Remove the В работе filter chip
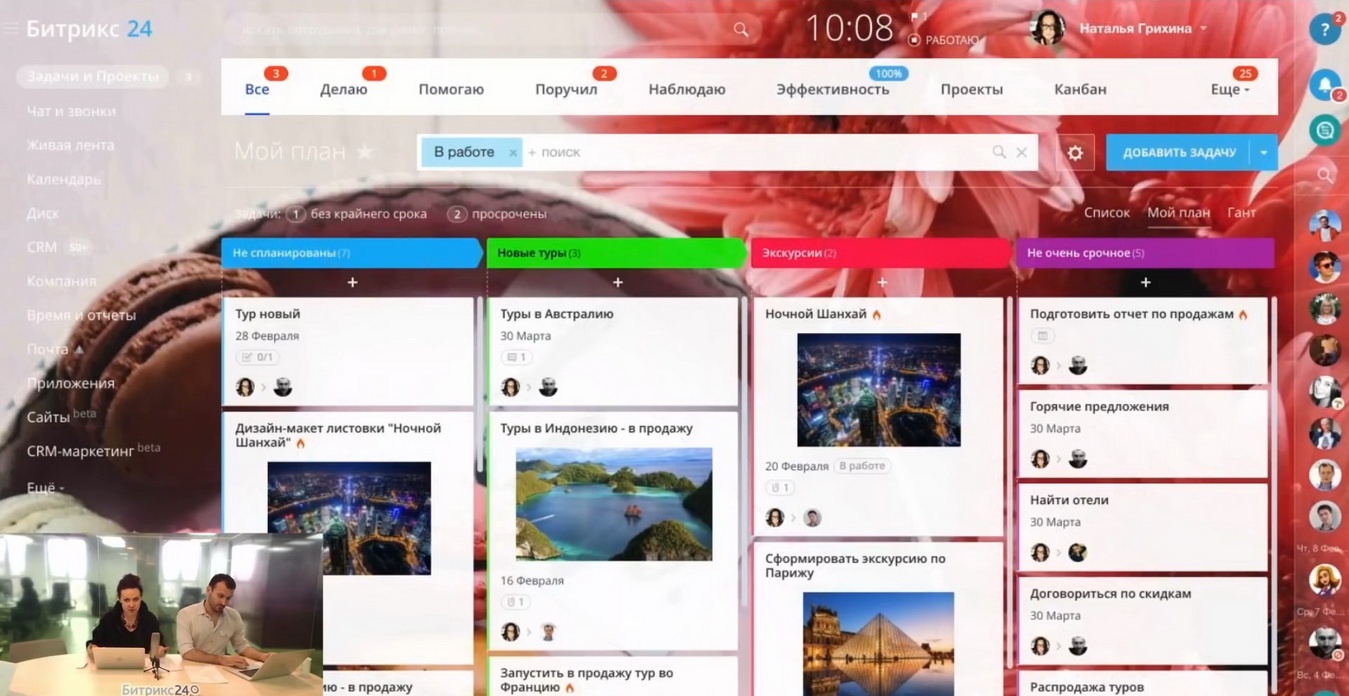The height and width of the screenshot is (696, 1349). pos(513,153)
